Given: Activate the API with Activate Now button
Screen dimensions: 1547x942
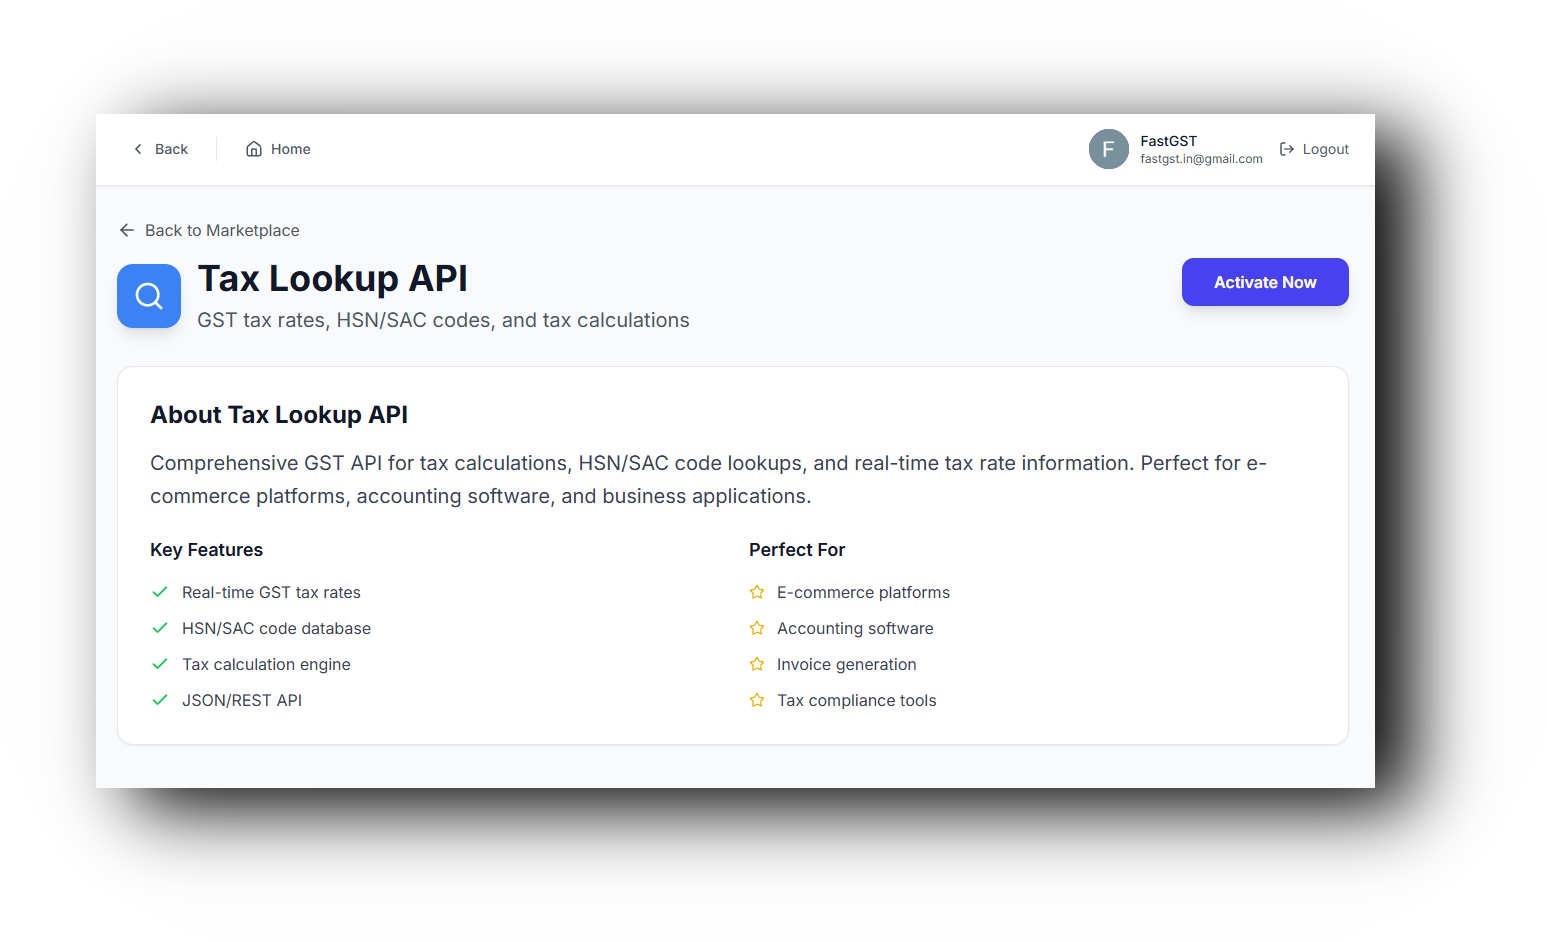Looking at the screenshot, I should click(x=1265, y=282).
